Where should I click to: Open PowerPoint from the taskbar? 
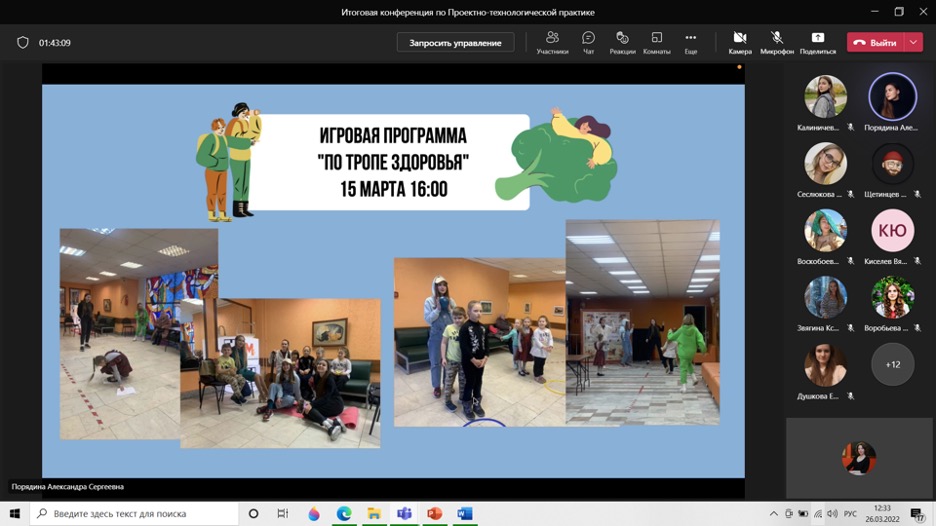[434, 514]
